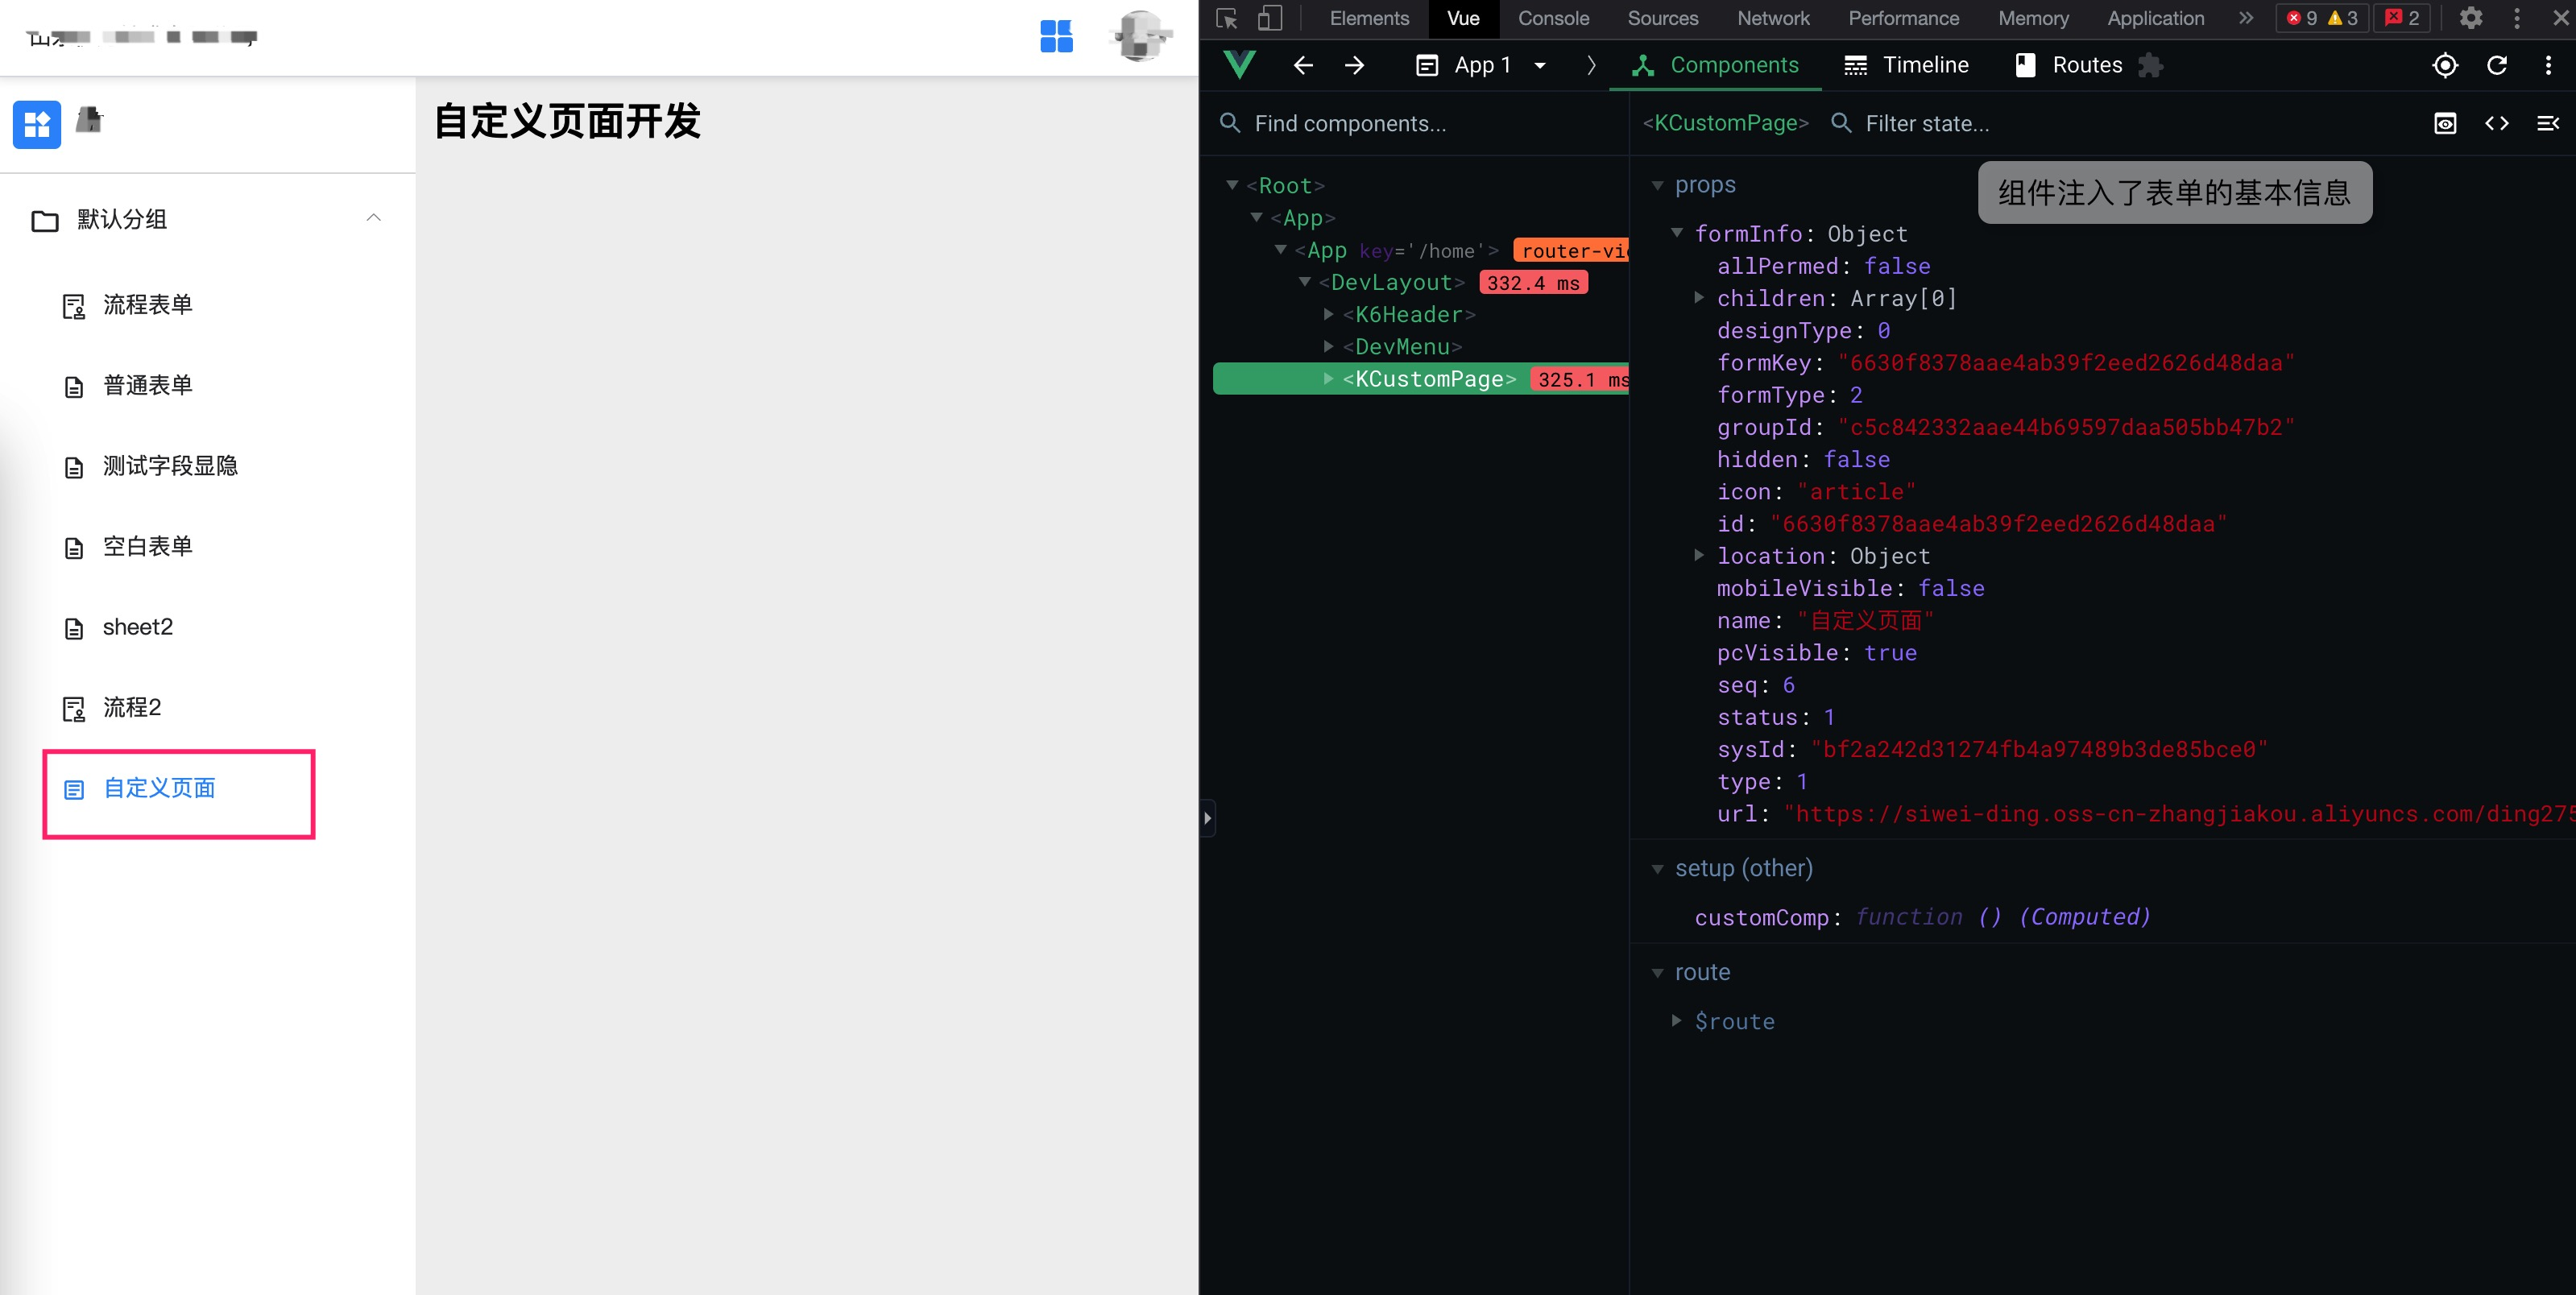Viewport: 2576px width, 1295px height.
Task: Open component in editor code icon
Action: coord(2496,123)
